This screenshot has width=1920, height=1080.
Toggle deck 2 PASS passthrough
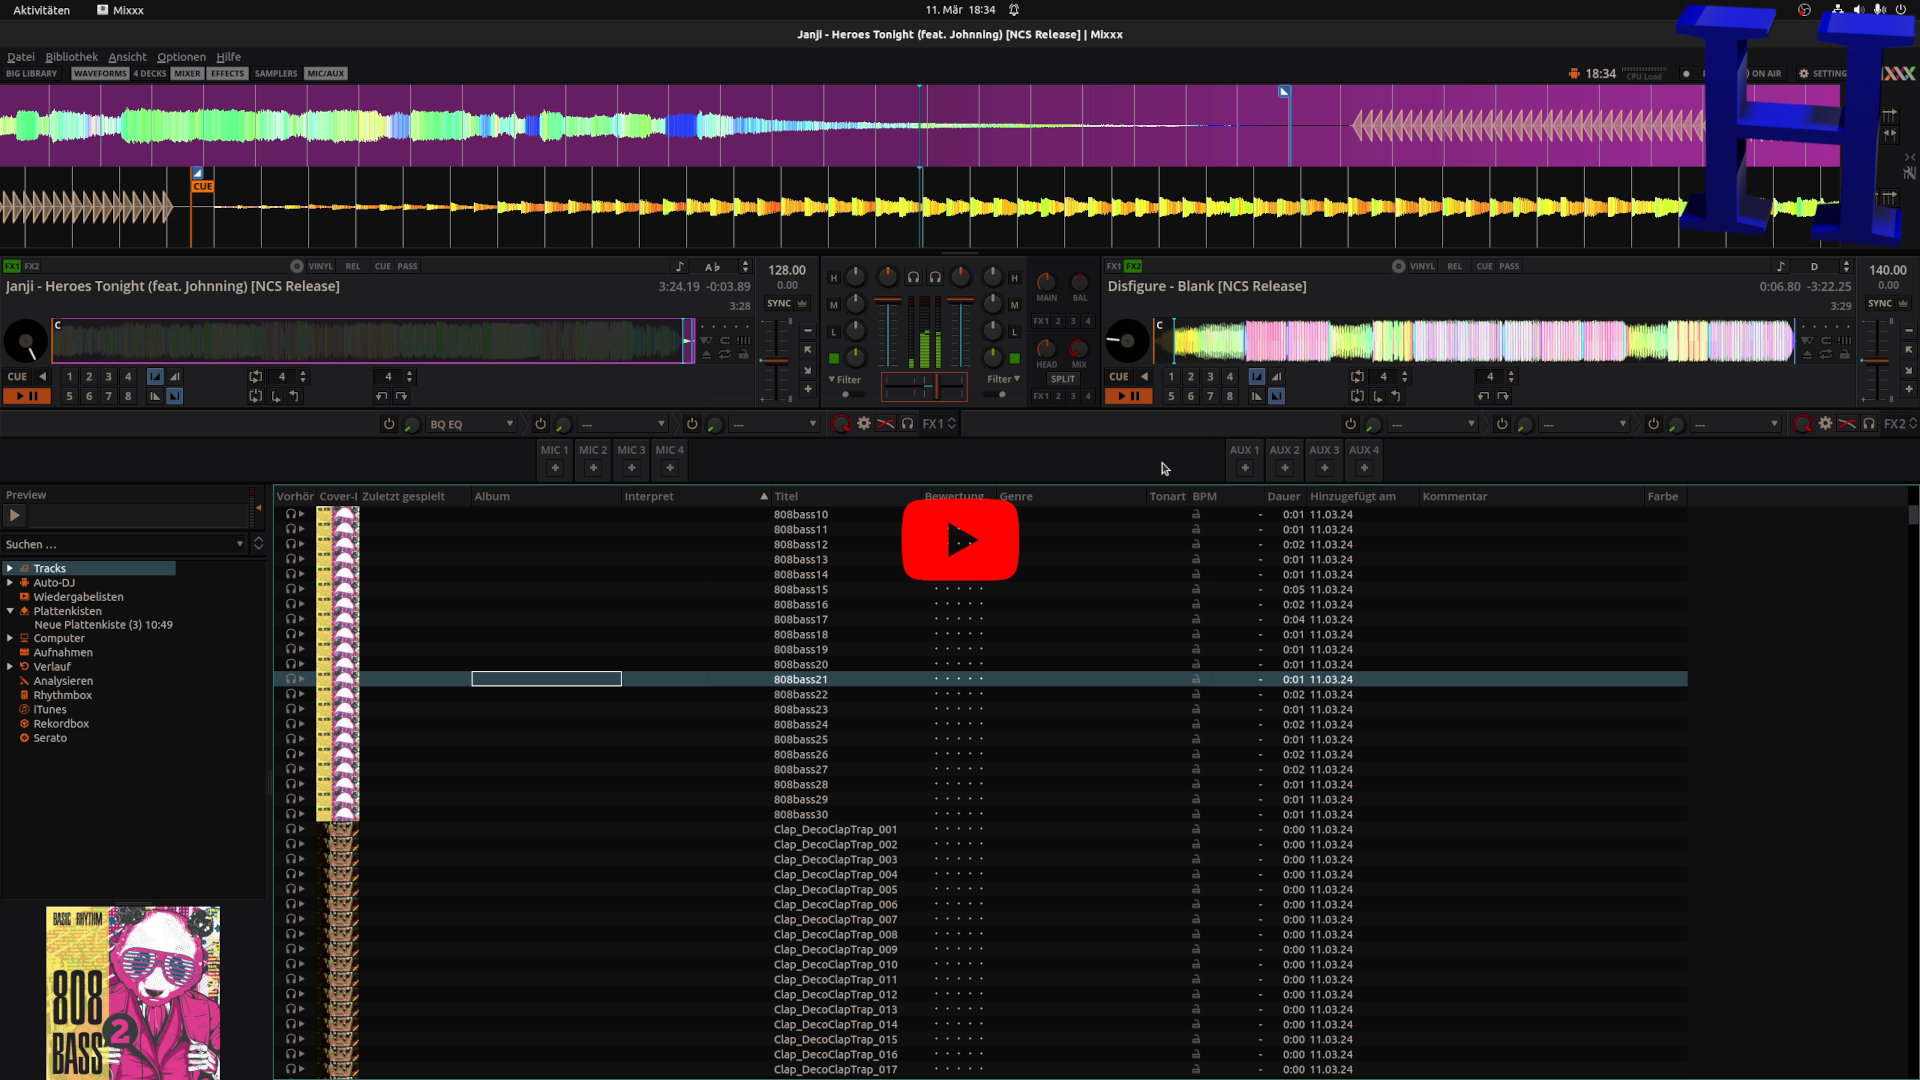(1509, 266)
